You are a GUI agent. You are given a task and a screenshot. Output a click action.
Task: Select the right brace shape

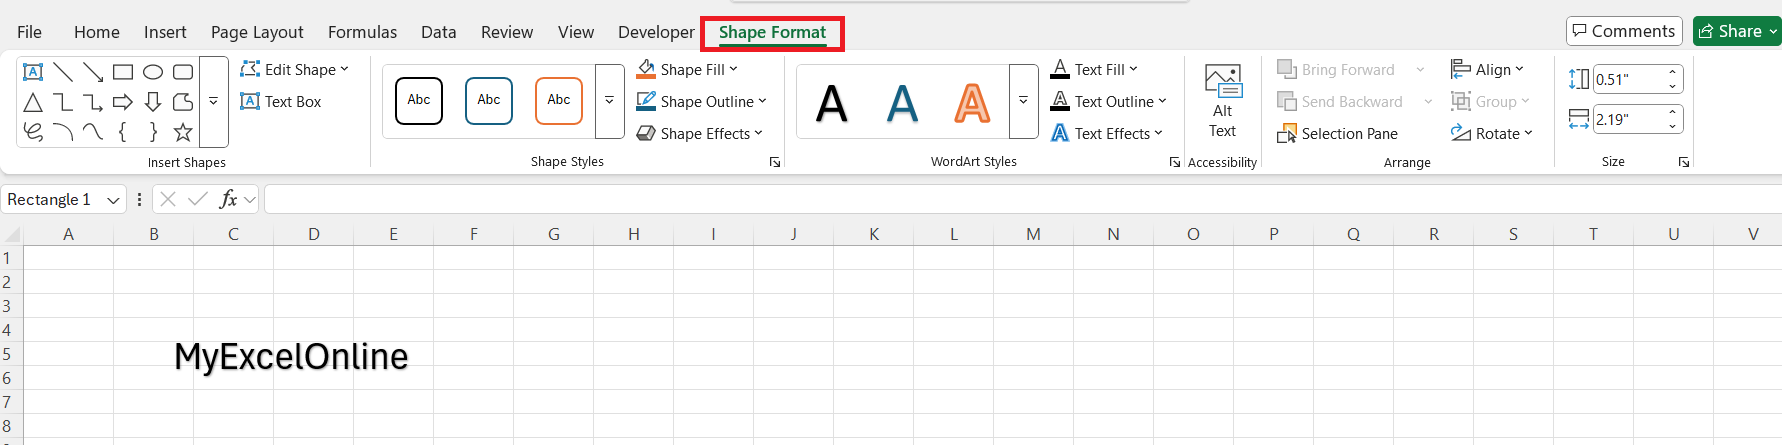[x=153, y=132]
